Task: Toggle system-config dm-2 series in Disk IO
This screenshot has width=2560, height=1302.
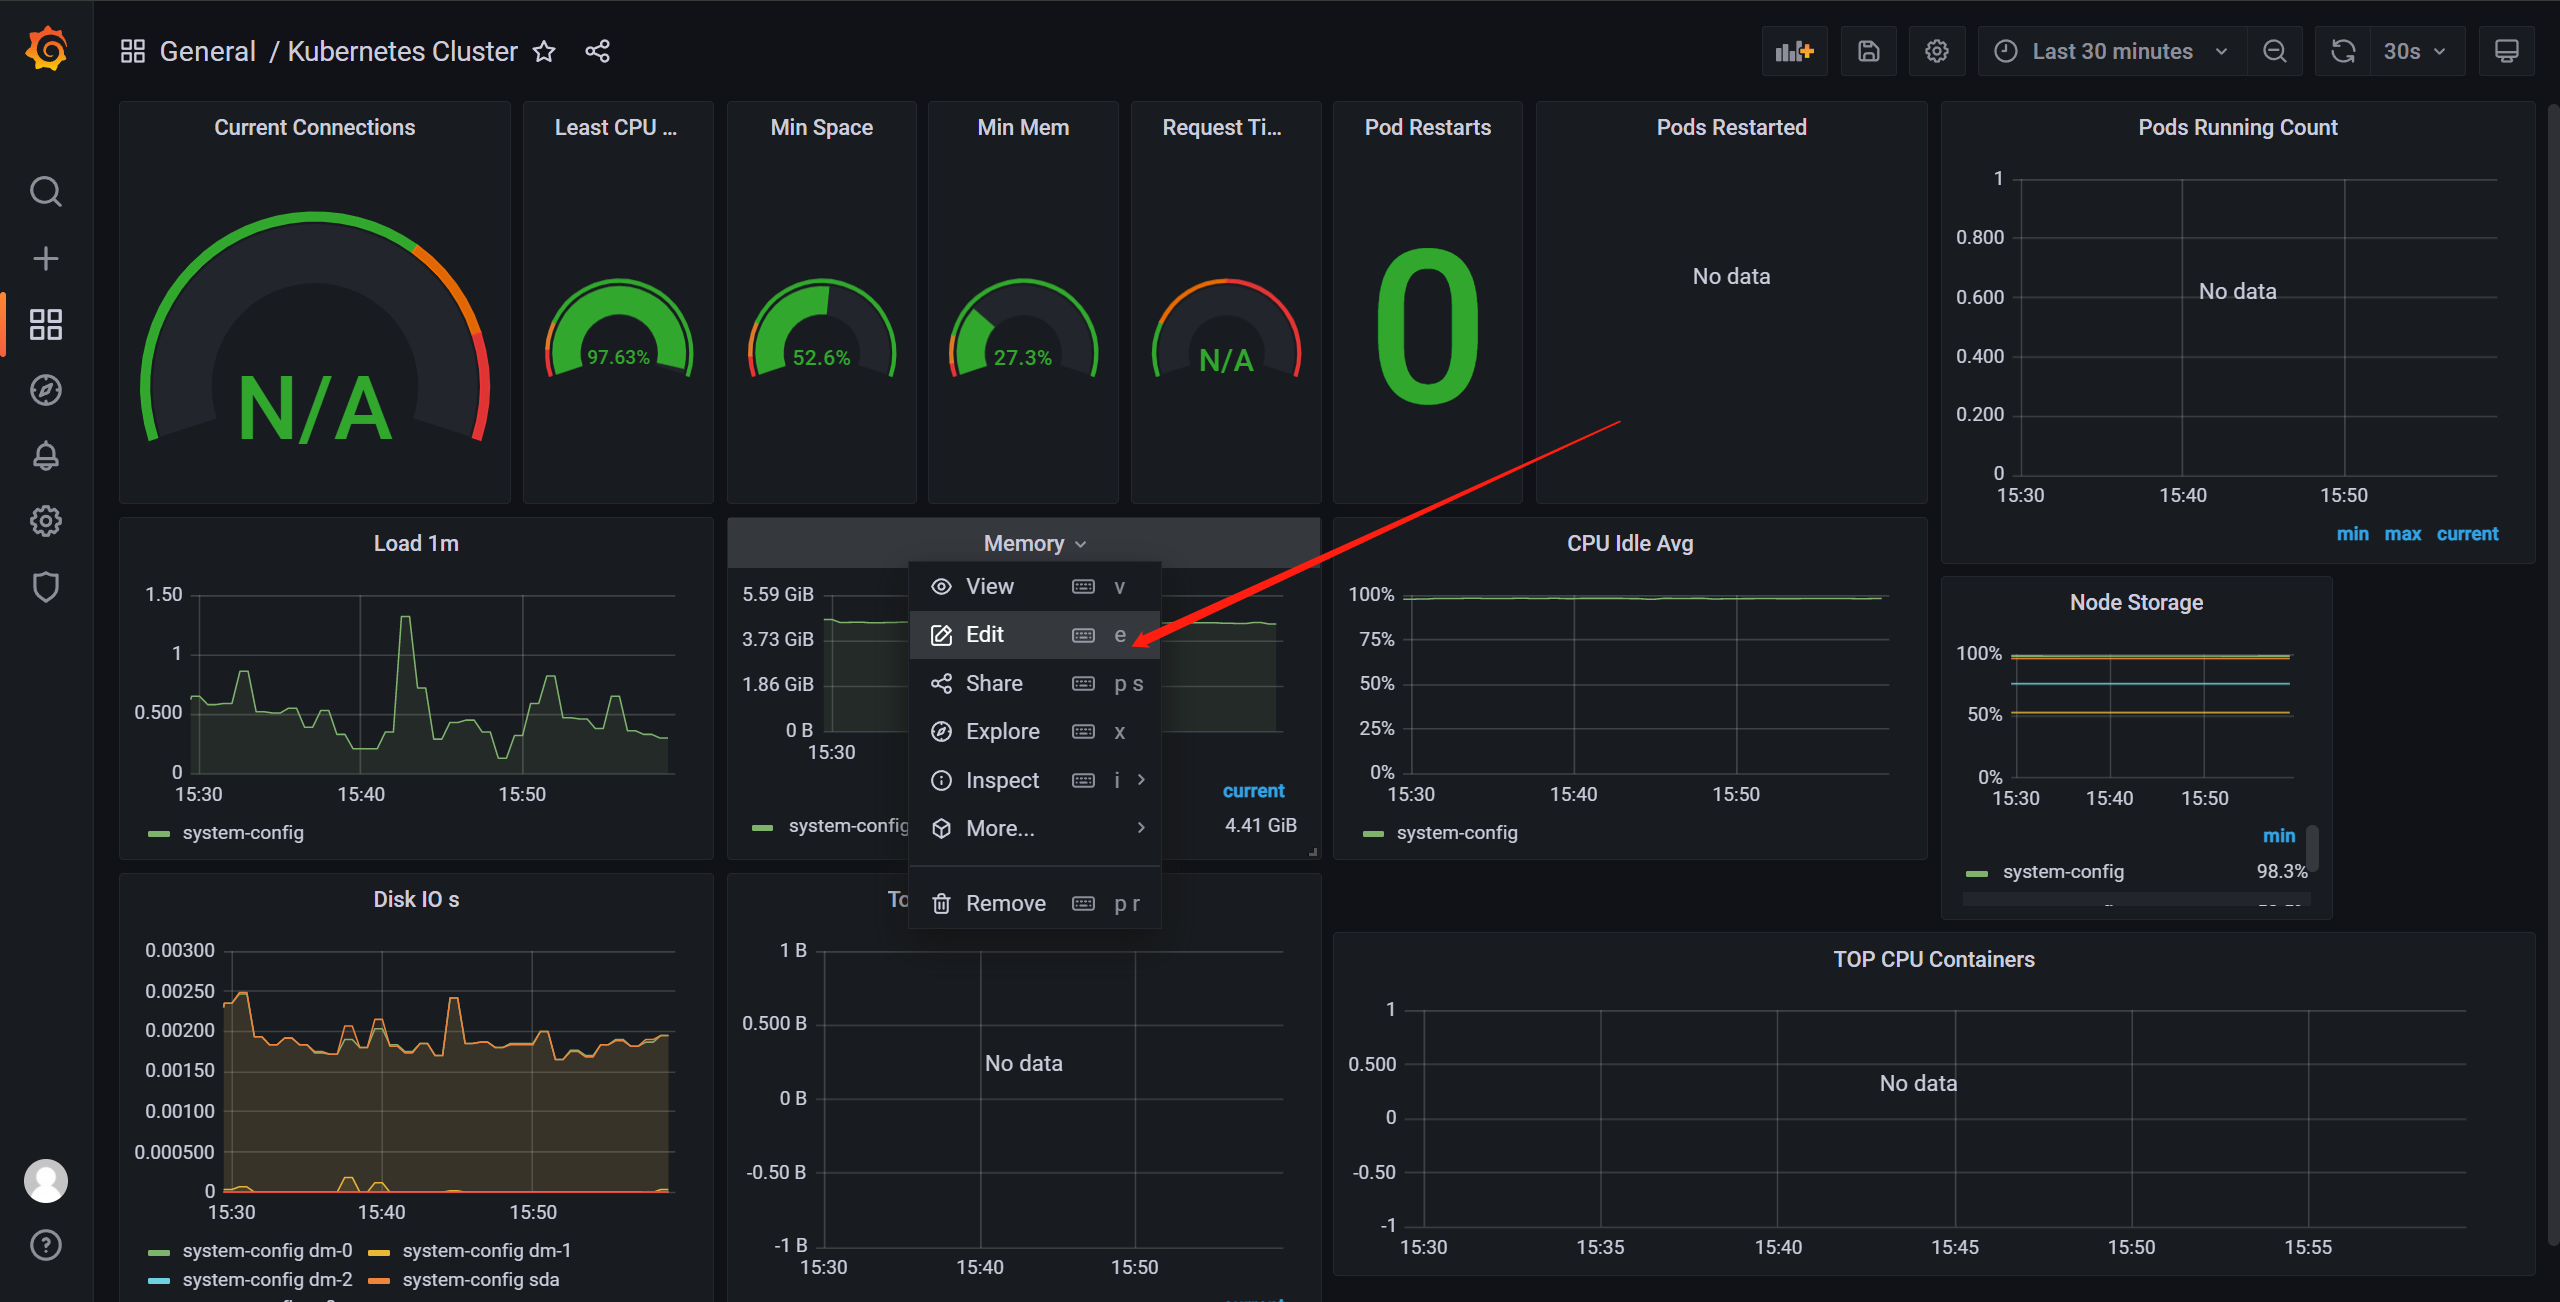Action: point(267,1280)
